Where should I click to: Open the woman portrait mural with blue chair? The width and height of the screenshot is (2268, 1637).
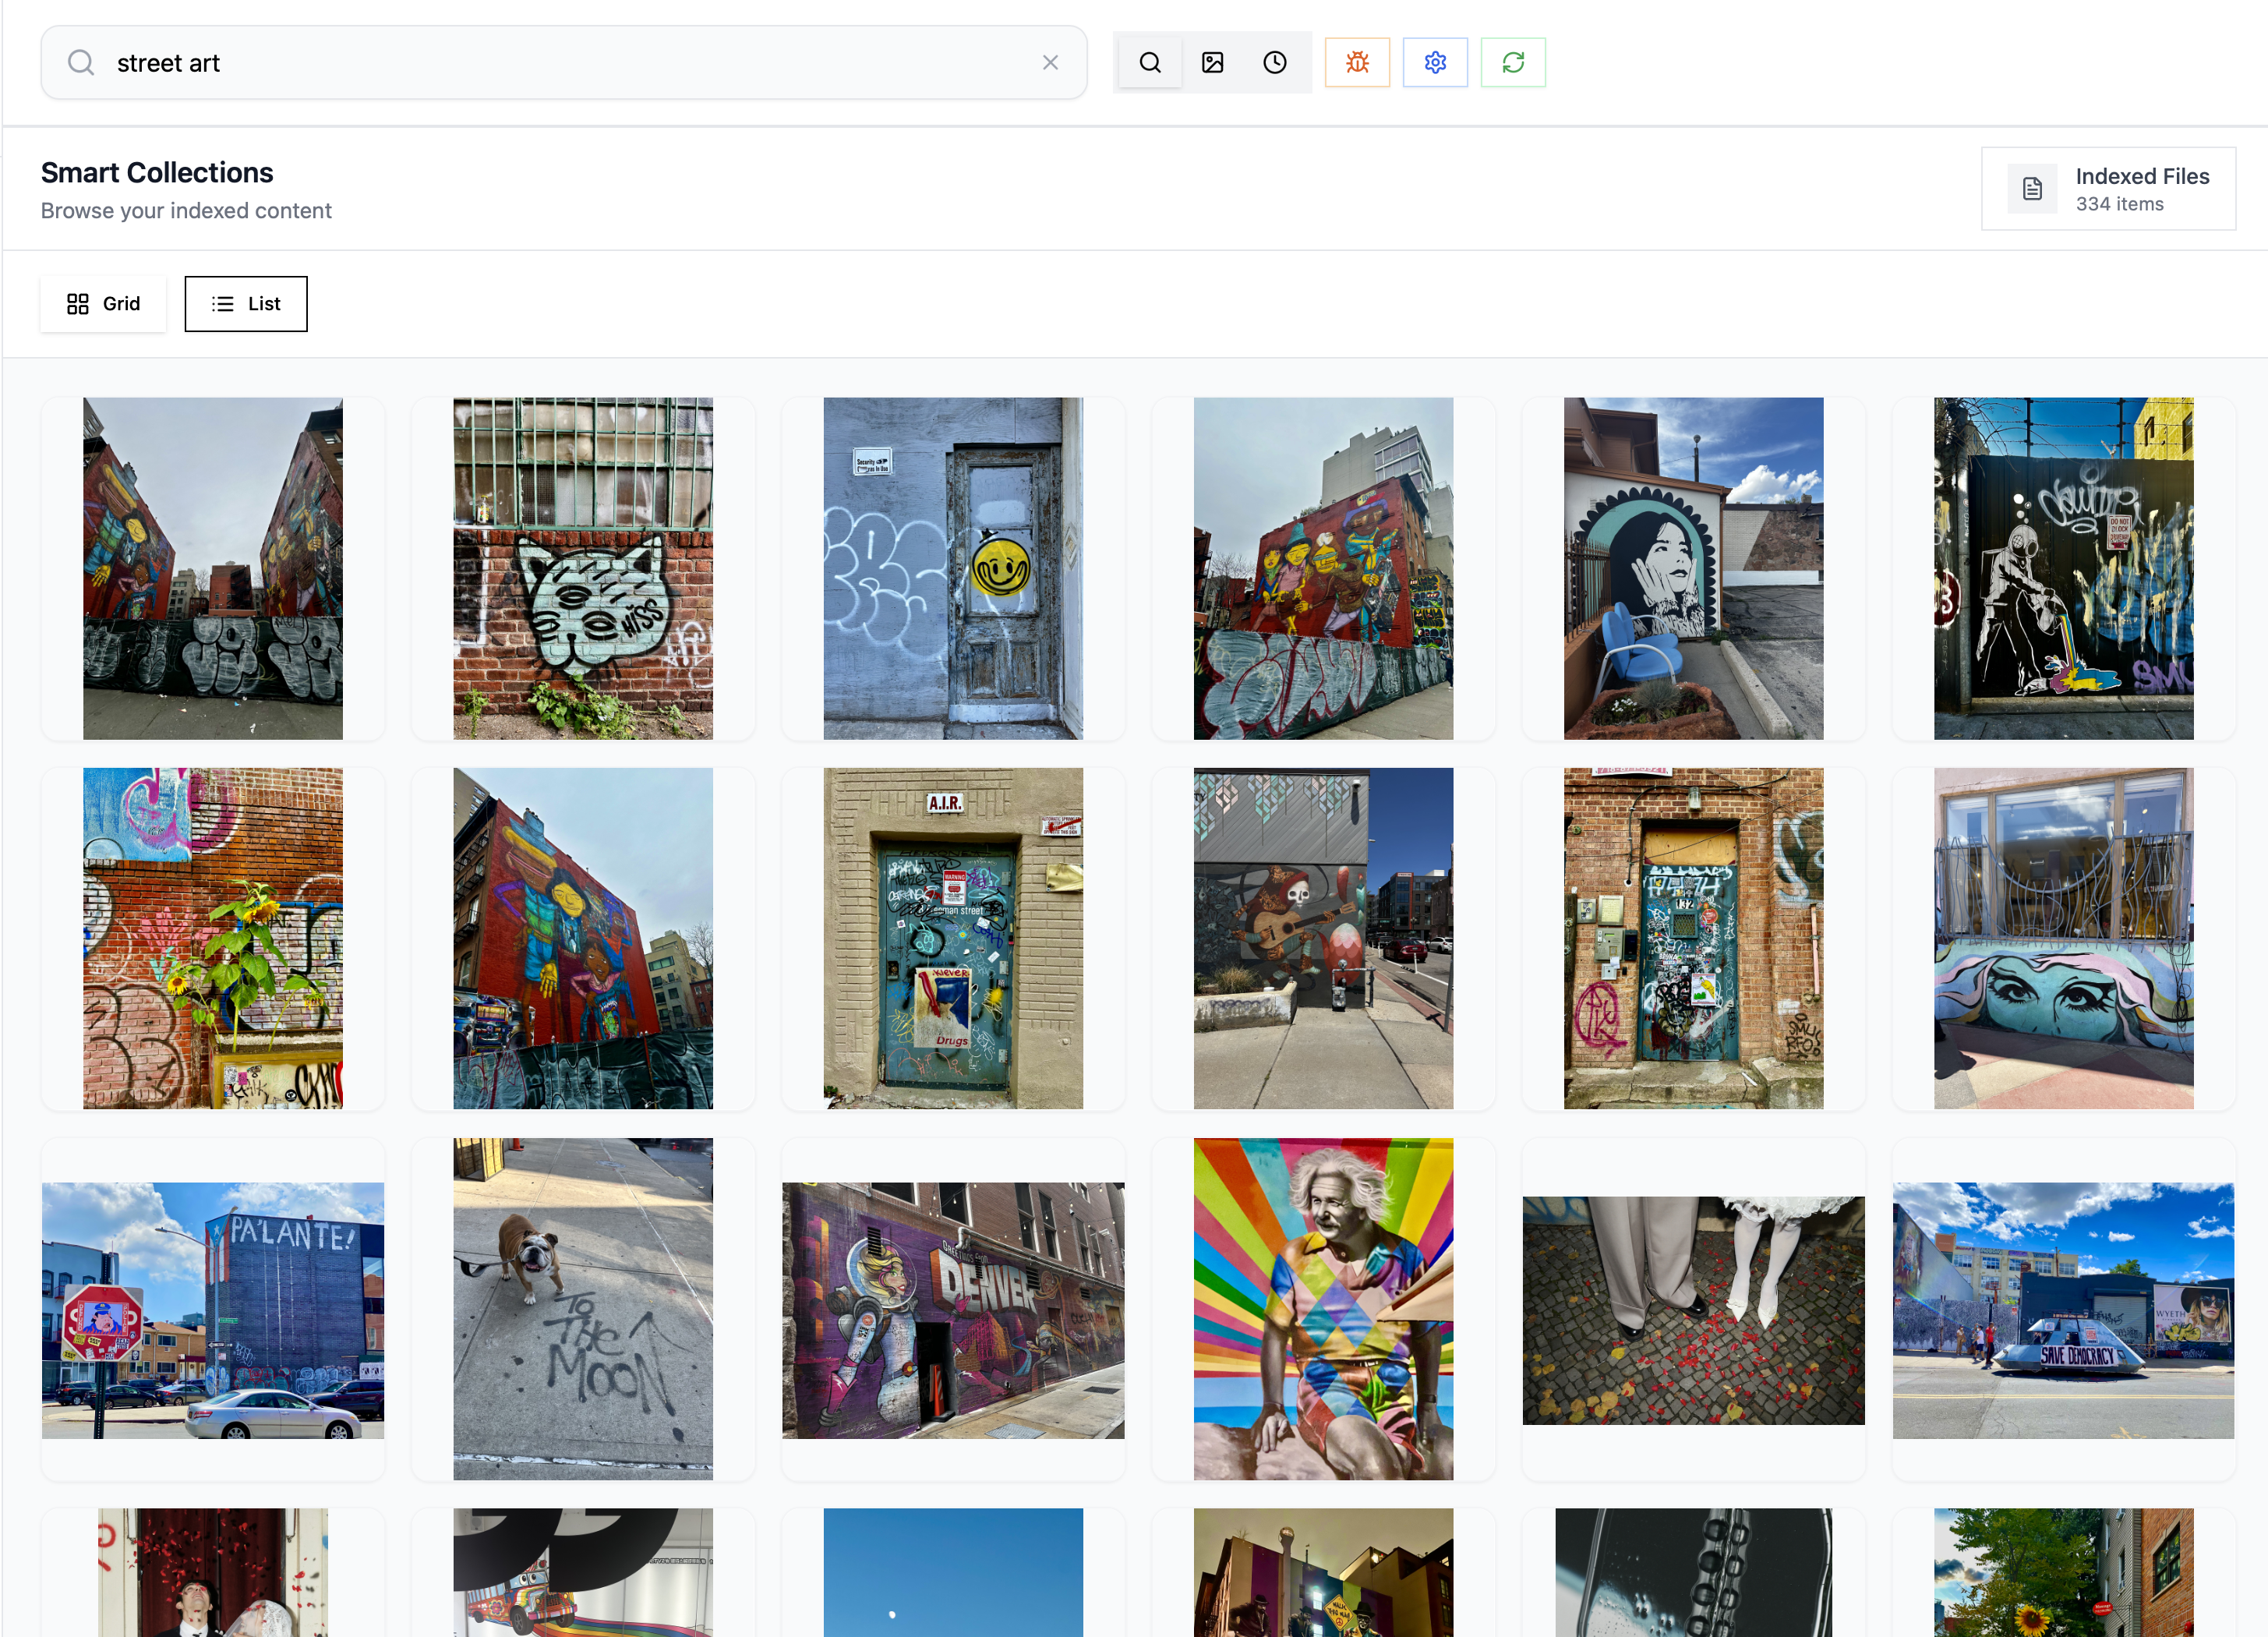click(x=1693, y=569)
